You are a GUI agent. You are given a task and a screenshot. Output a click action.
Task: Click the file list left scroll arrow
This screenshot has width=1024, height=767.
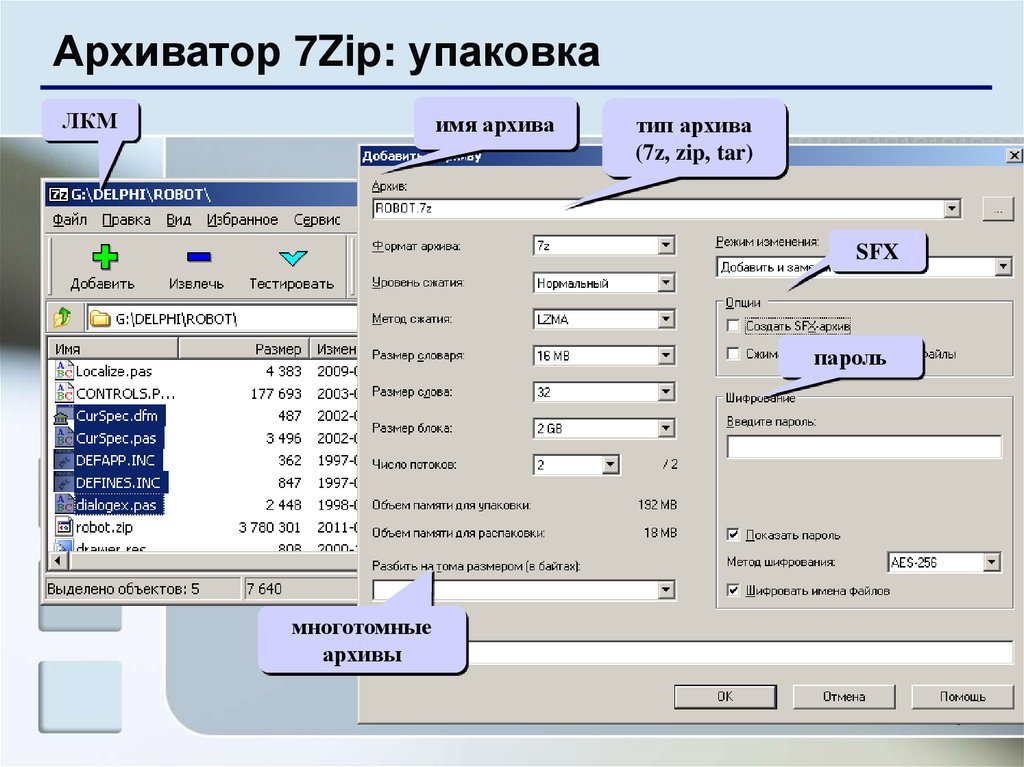click(x=58, y=561)
